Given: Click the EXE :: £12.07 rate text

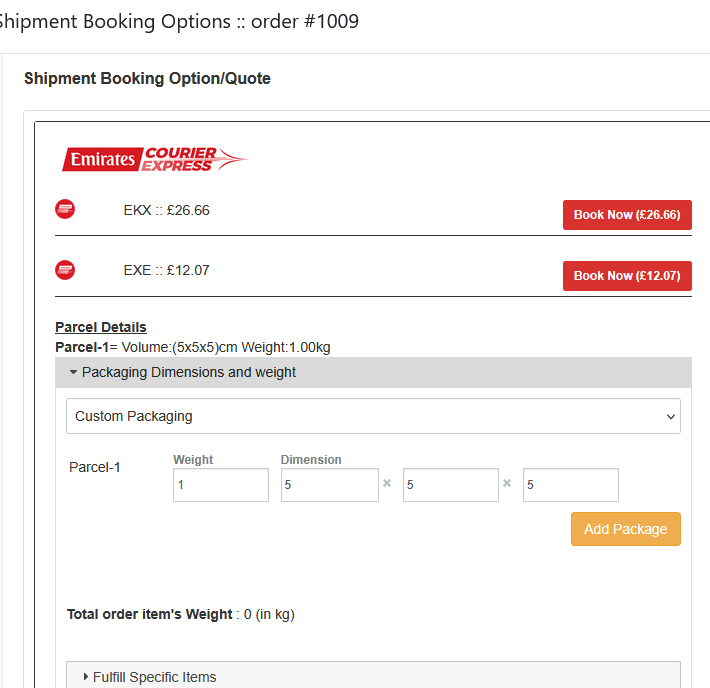Looking at the screenshot, I should tap(166, 270).
